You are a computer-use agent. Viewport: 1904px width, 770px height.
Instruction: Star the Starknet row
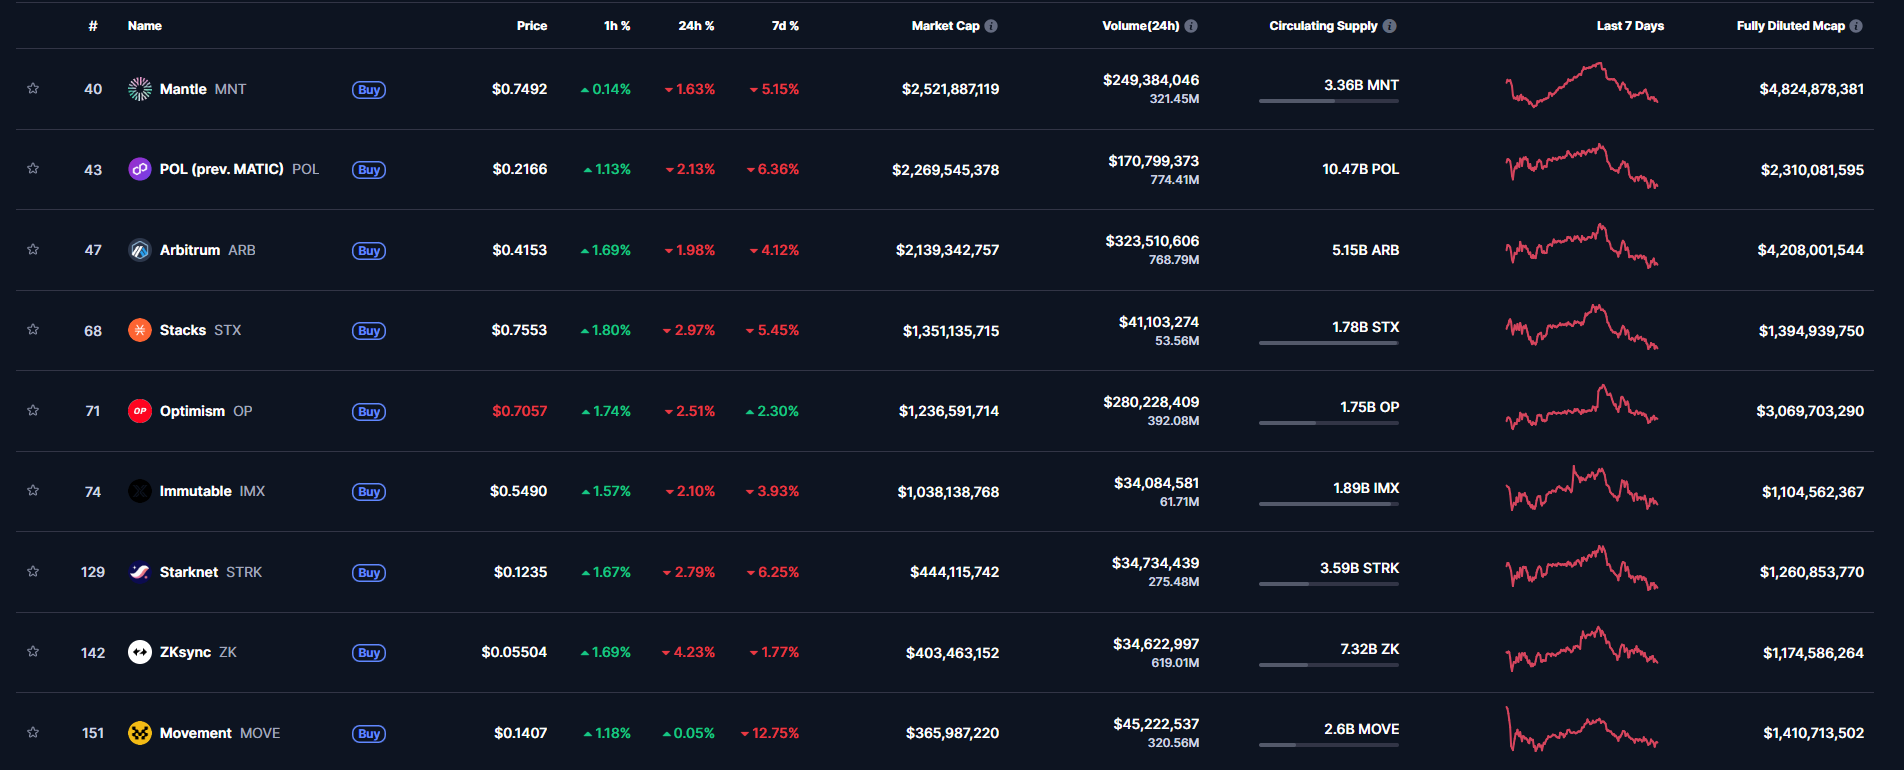33,572
